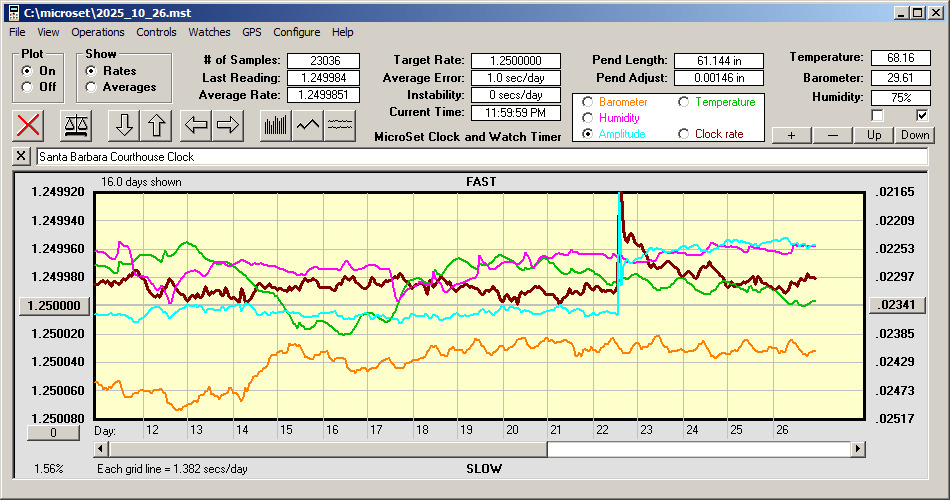
Task: Click the right arrow toolbar icon
Action: (228, 125)
